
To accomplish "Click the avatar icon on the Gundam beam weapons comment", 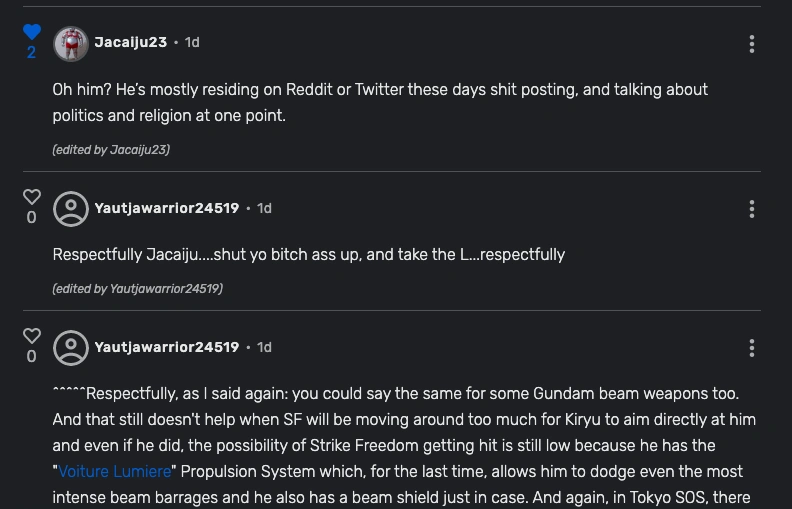I will 71,348.
